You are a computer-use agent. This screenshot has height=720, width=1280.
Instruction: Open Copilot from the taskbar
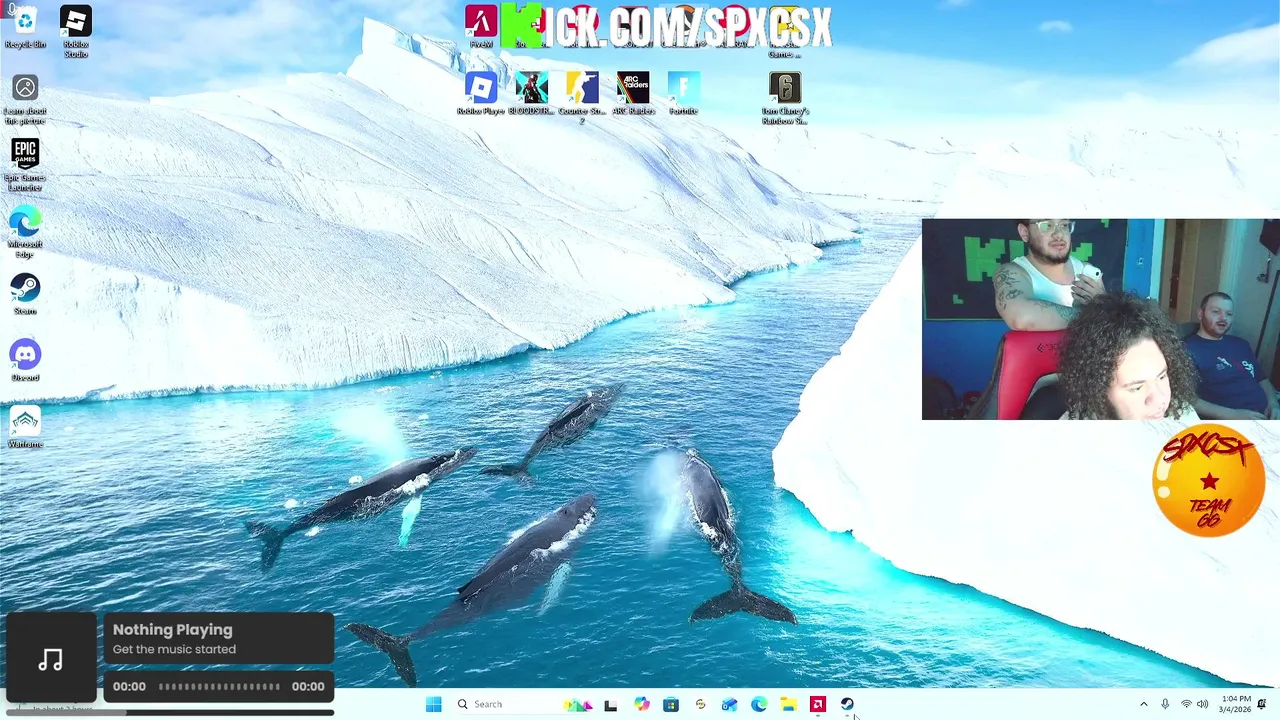641,704
